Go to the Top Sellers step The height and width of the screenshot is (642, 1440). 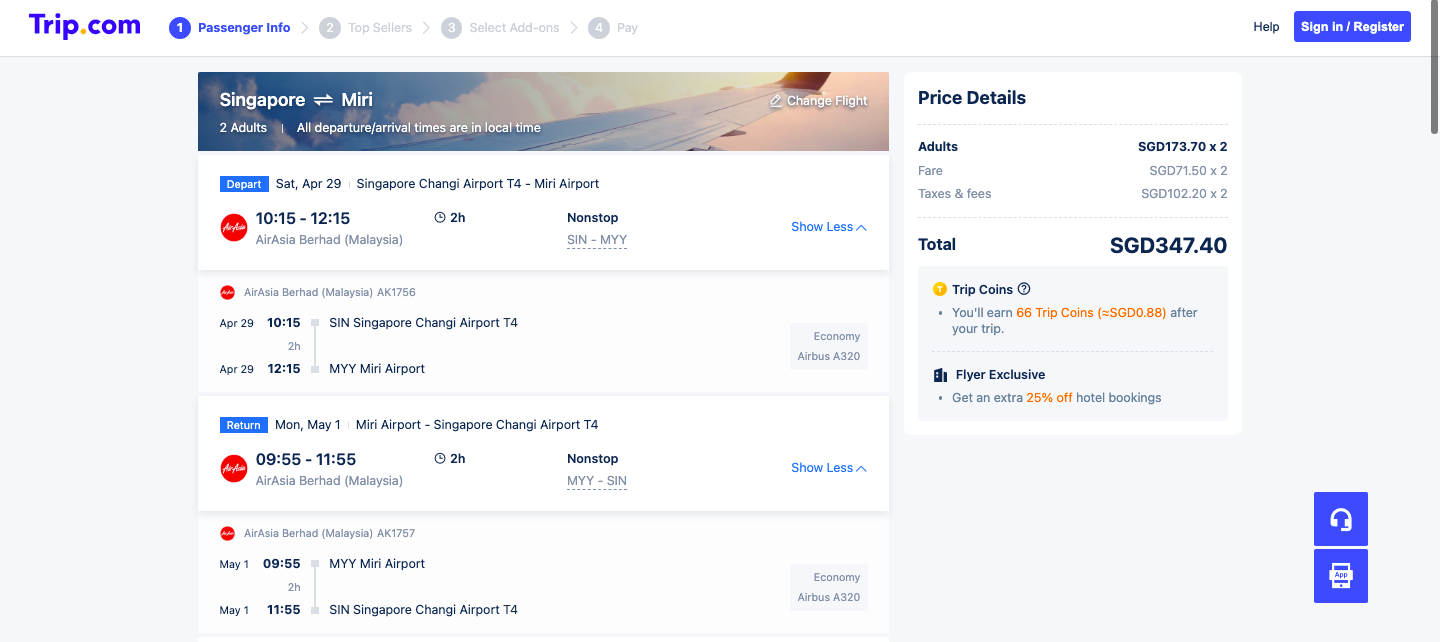pyautogui.click(x=366, y=28)
